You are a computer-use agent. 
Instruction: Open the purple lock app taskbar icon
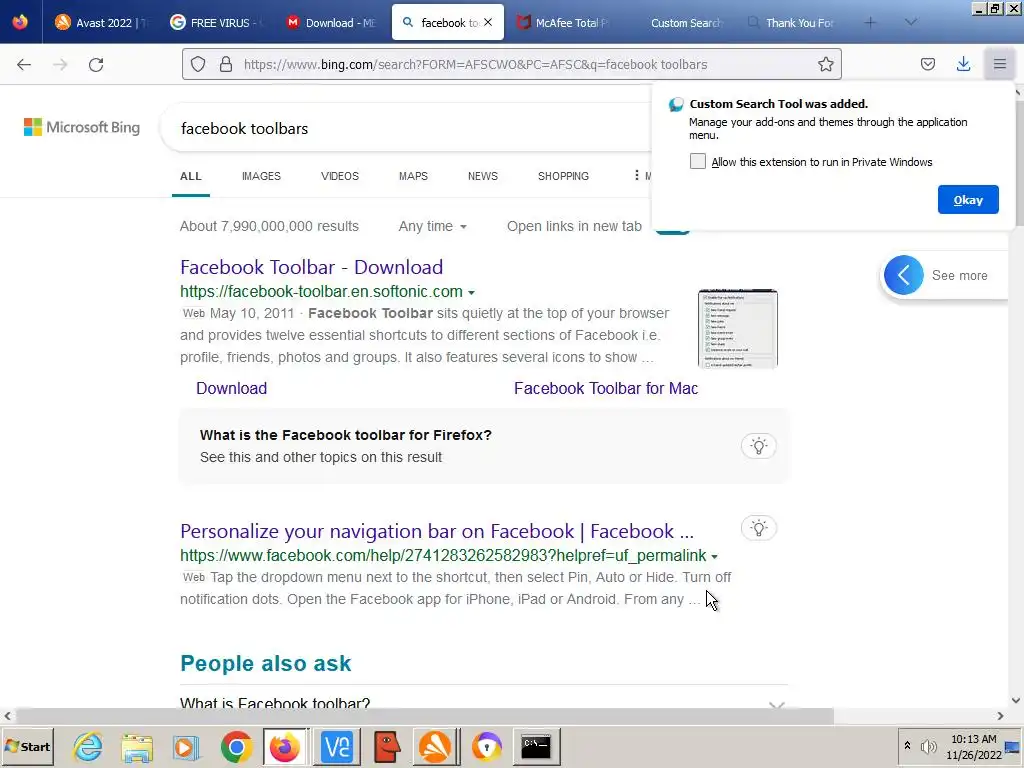coord(487,746)
